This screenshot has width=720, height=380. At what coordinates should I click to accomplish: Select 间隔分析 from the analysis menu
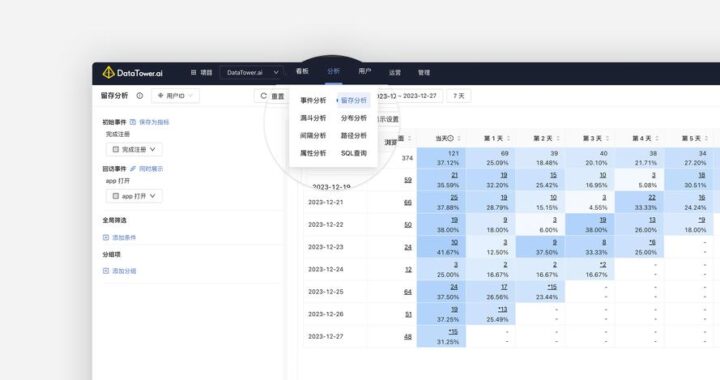tap(313, 135)
